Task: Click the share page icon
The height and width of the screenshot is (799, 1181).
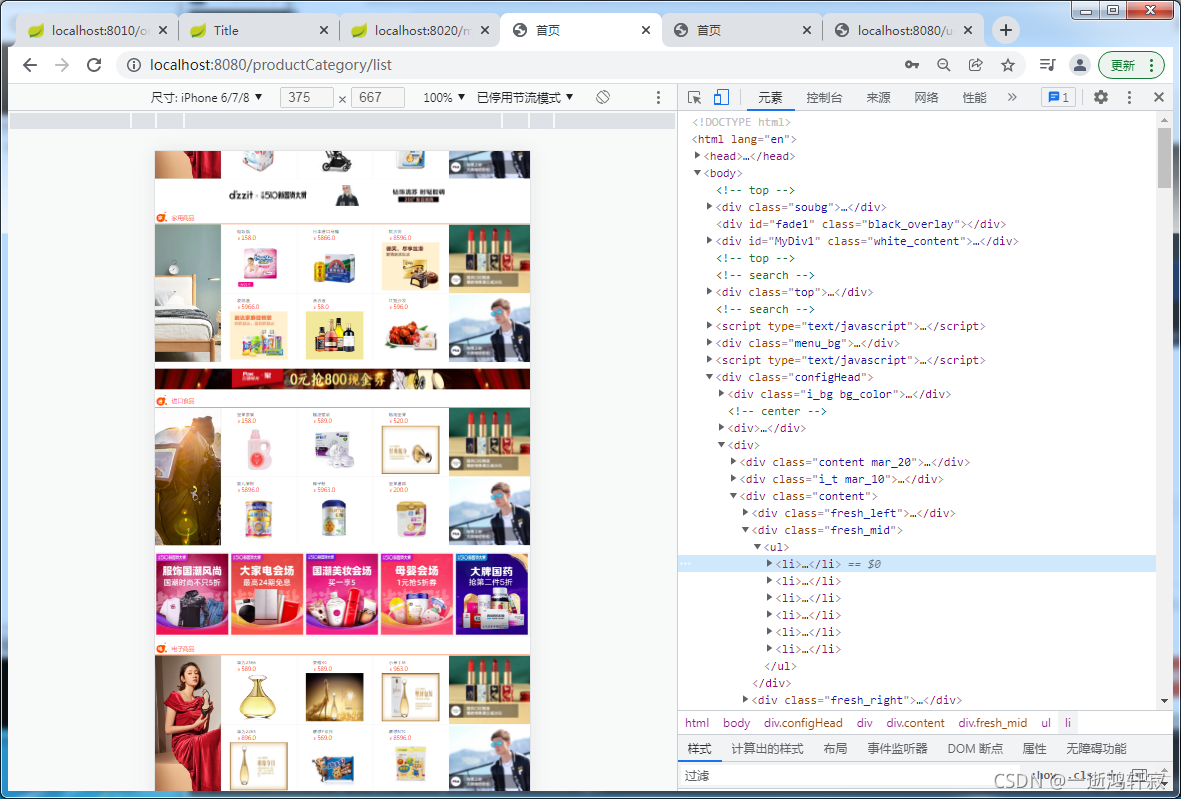Action: (975, 65)
